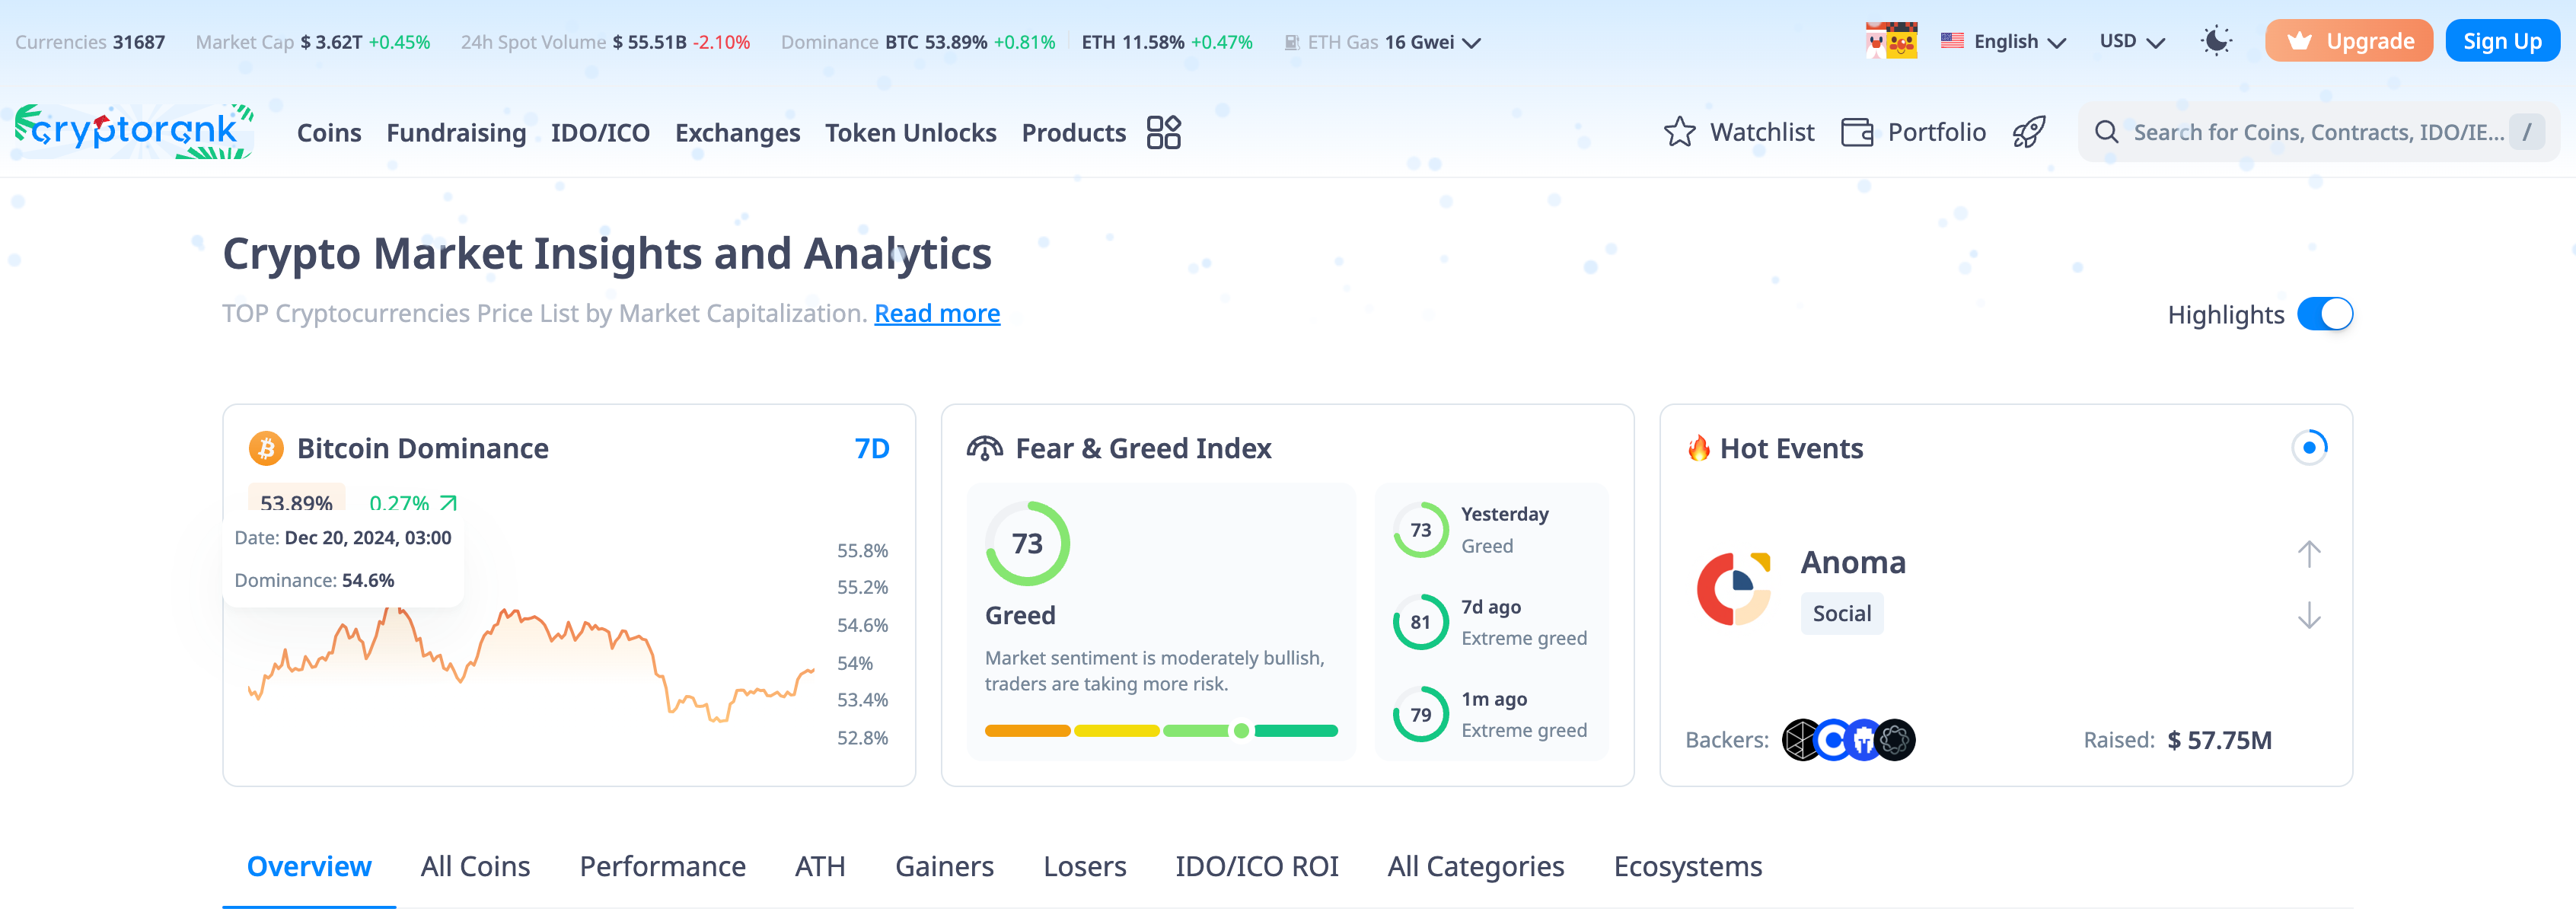This screenshot has width=2576, height=915.
Task: Follow the Read more link
Action: 936,313
